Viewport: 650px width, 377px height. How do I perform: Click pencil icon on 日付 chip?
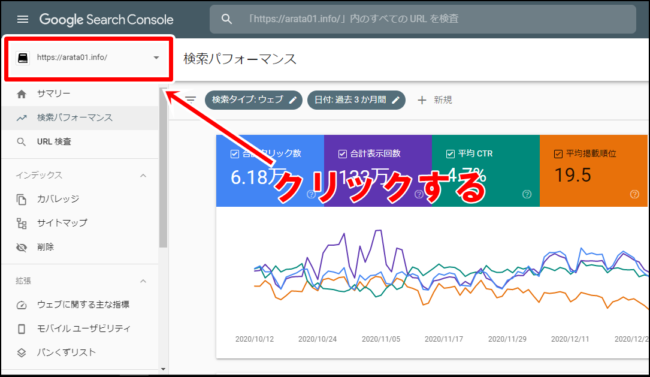[395, 100]
